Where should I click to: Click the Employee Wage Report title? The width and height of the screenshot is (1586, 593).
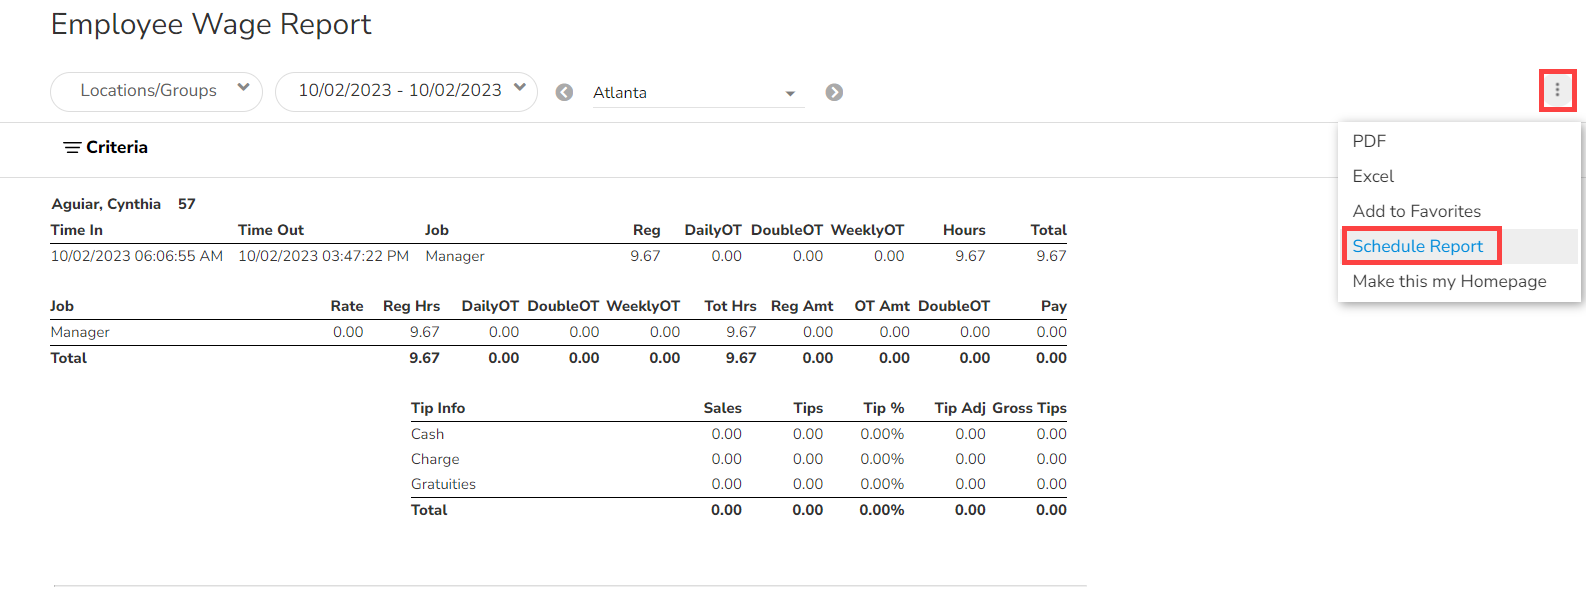click(211, 24)
